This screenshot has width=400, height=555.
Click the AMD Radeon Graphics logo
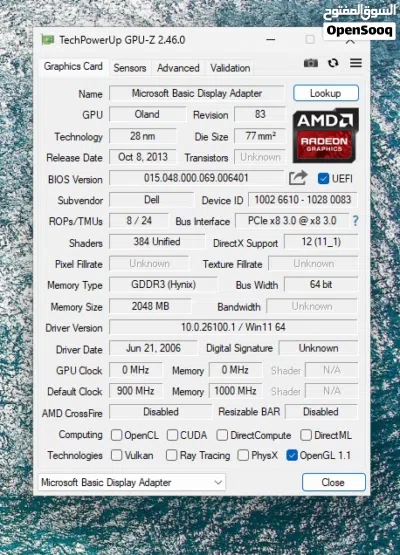coord(325,135)
